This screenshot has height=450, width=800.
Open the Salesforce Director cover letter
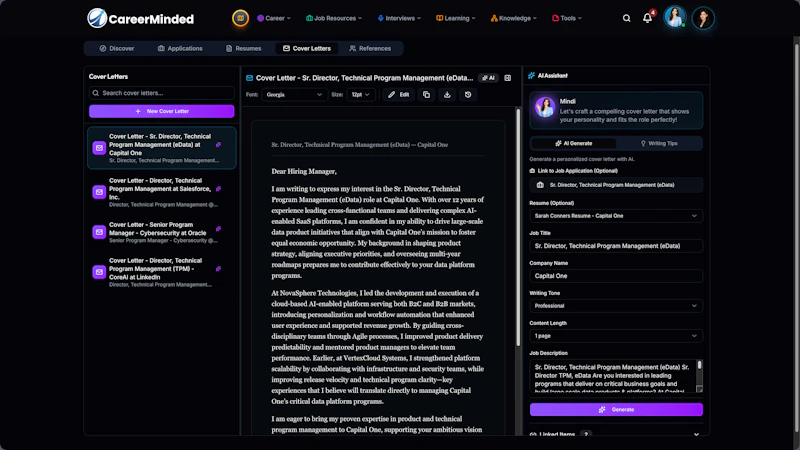coord(162,192)
